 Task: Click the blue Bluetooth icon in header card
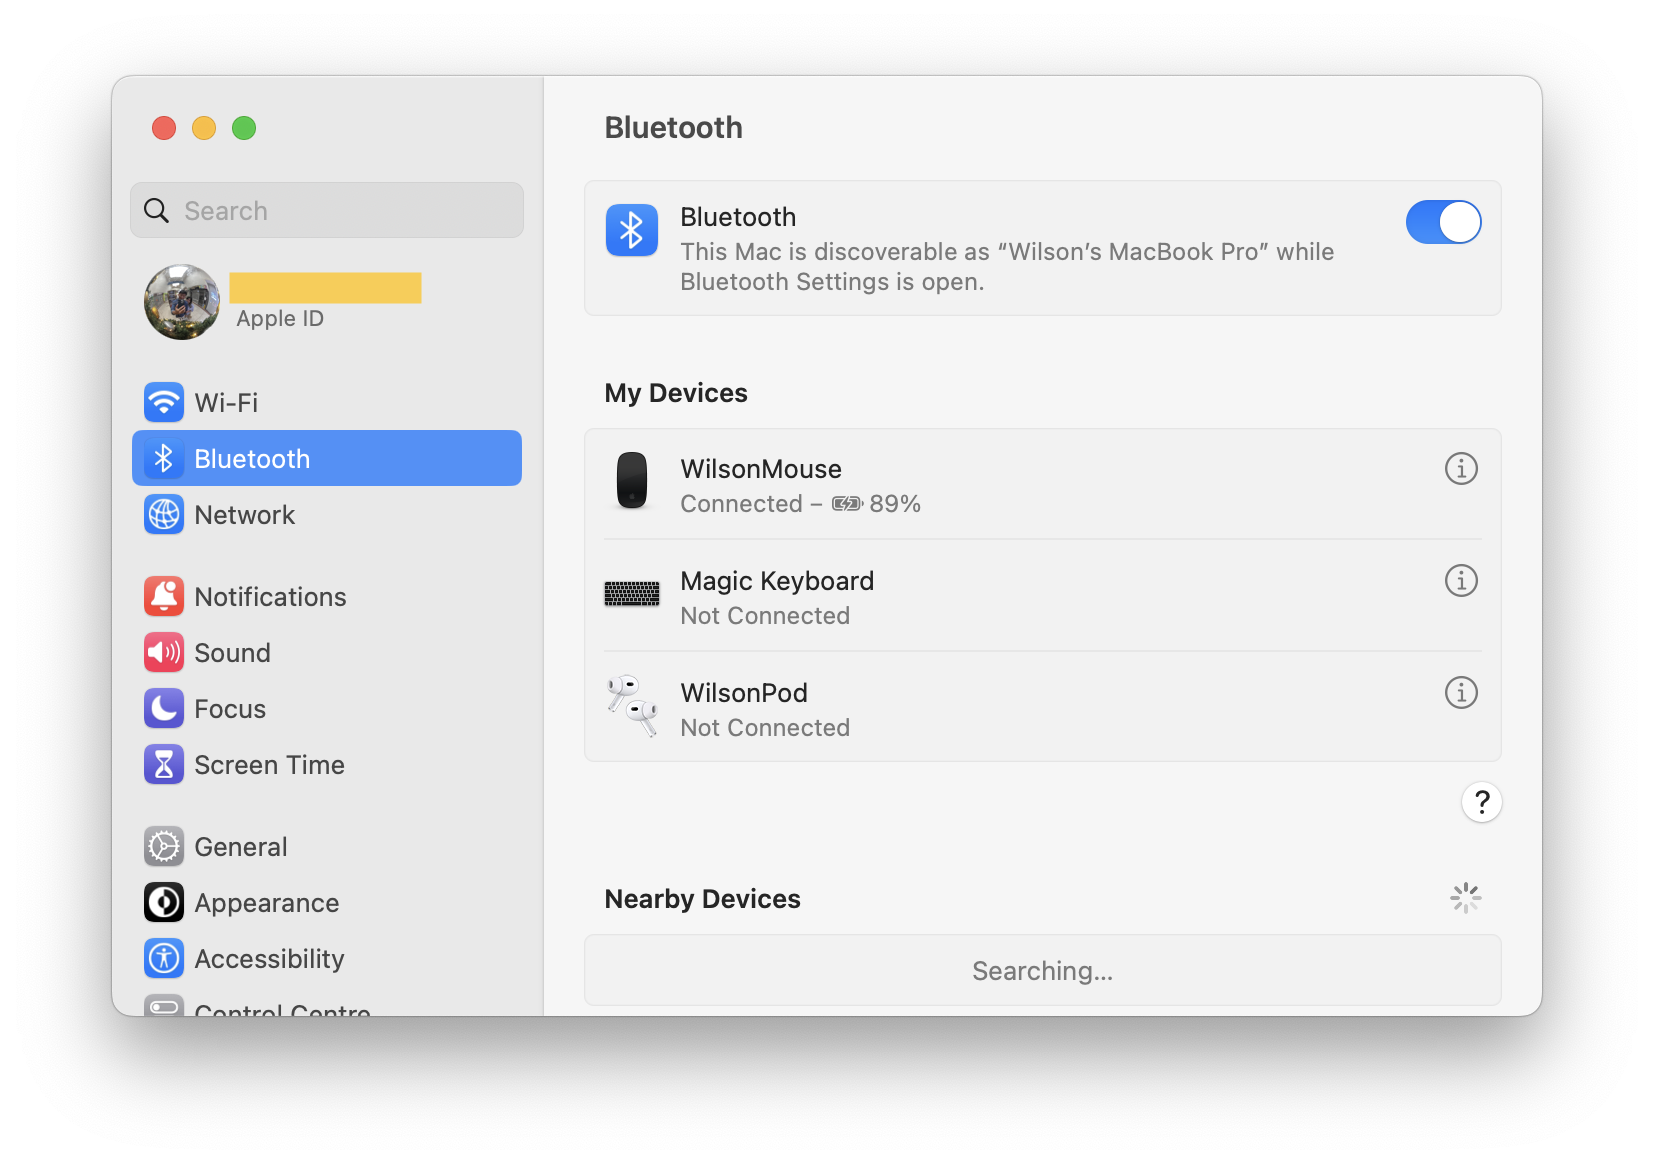(632, 230)
